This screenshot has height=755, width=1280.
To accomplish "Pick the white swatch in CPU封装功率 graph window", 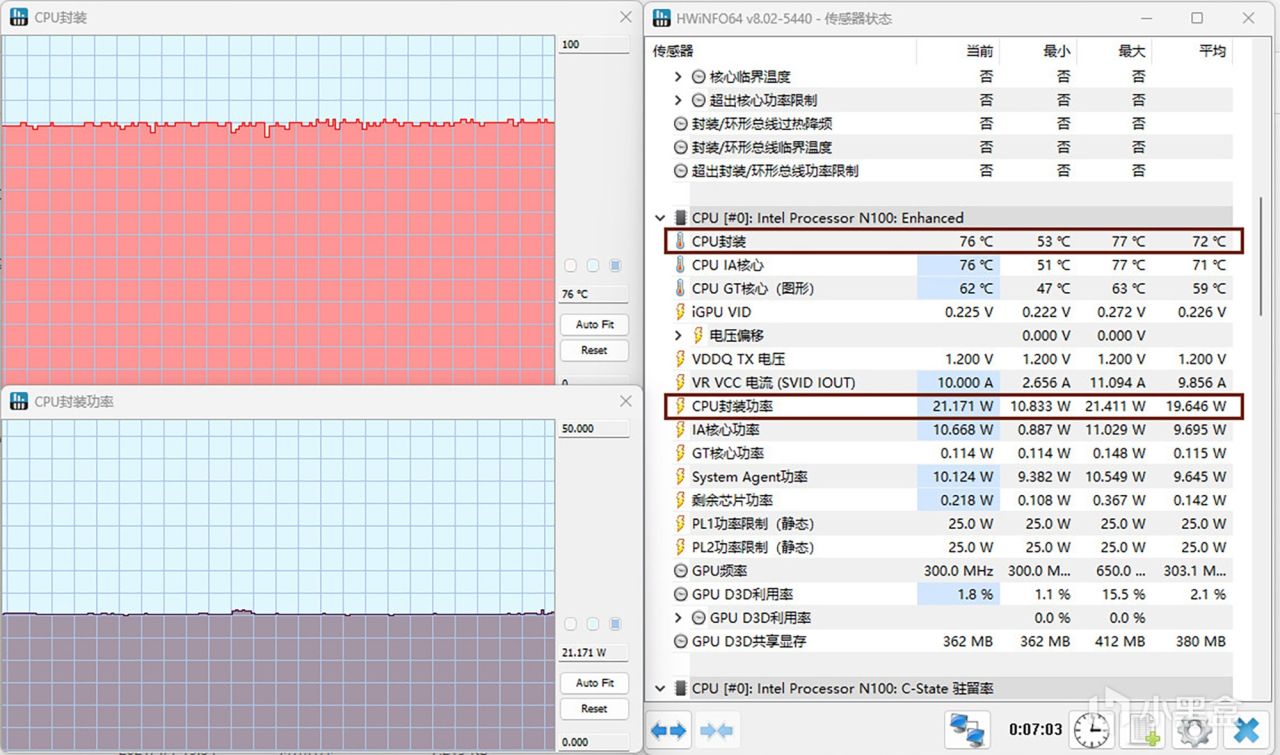I will point(571,624).
